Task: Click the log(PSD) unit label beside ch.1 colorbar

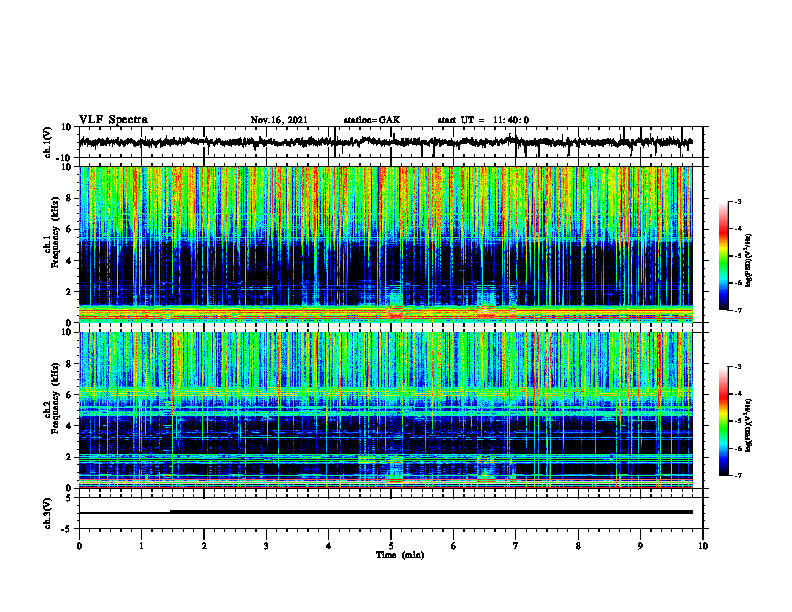Action: tap(749, 261)
